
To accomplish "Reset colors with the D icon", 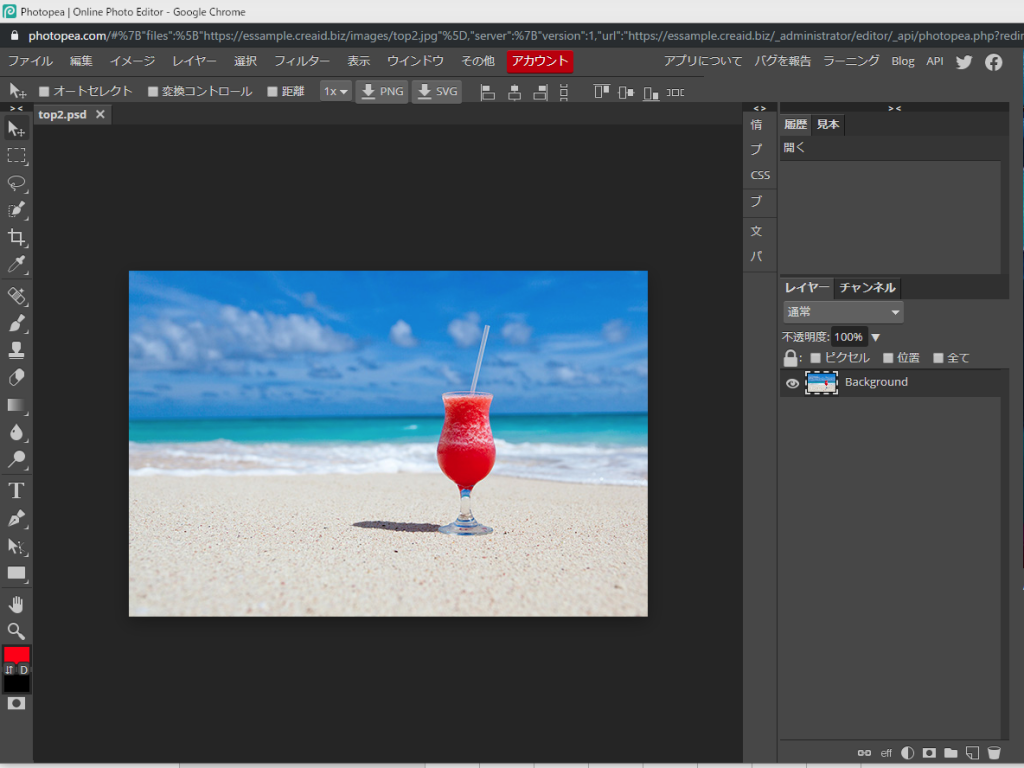I will [24, 669].
